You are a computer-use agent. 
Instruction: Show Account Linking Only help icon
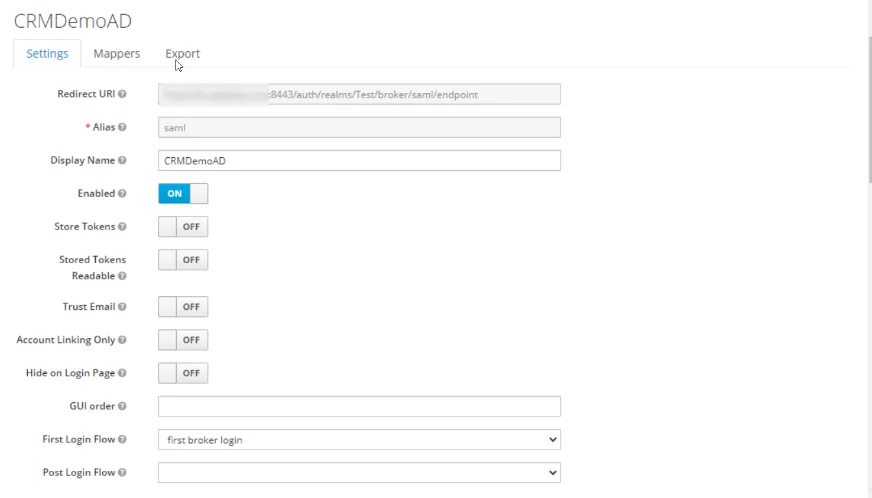122,339
